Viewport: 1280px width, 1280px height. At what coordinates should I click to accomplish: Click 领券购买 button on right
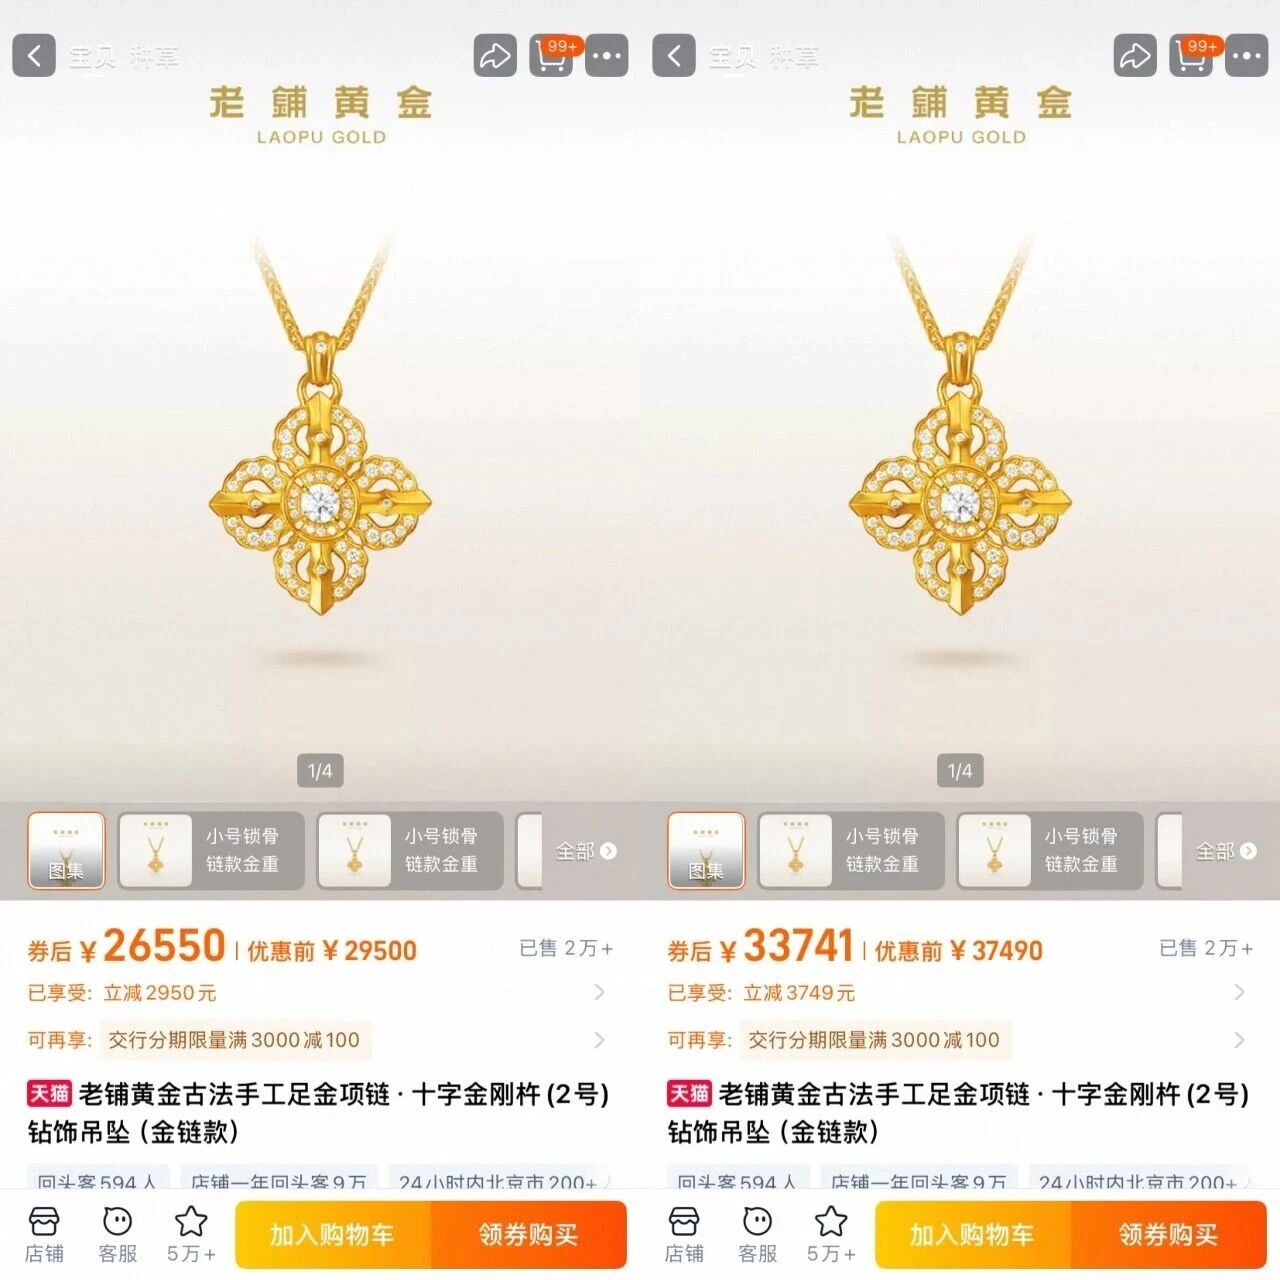1168,1235
